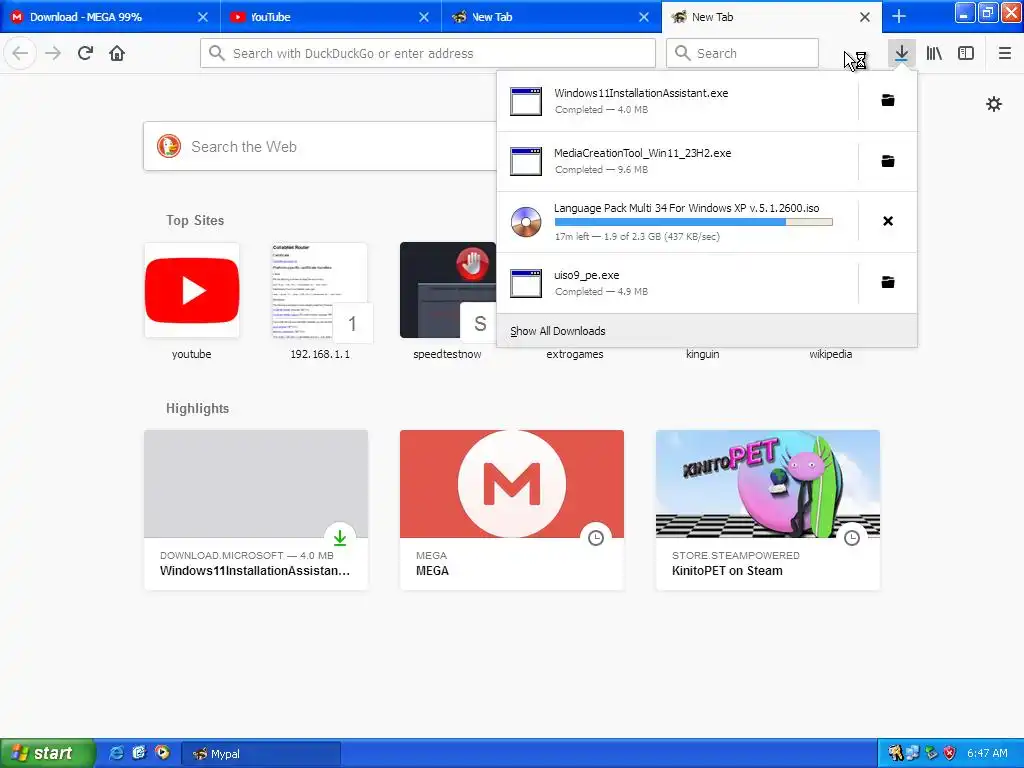This screenshot has height=768, width=1024.
Task: Open the MEGA highlight card
Action: coord(512,509)
